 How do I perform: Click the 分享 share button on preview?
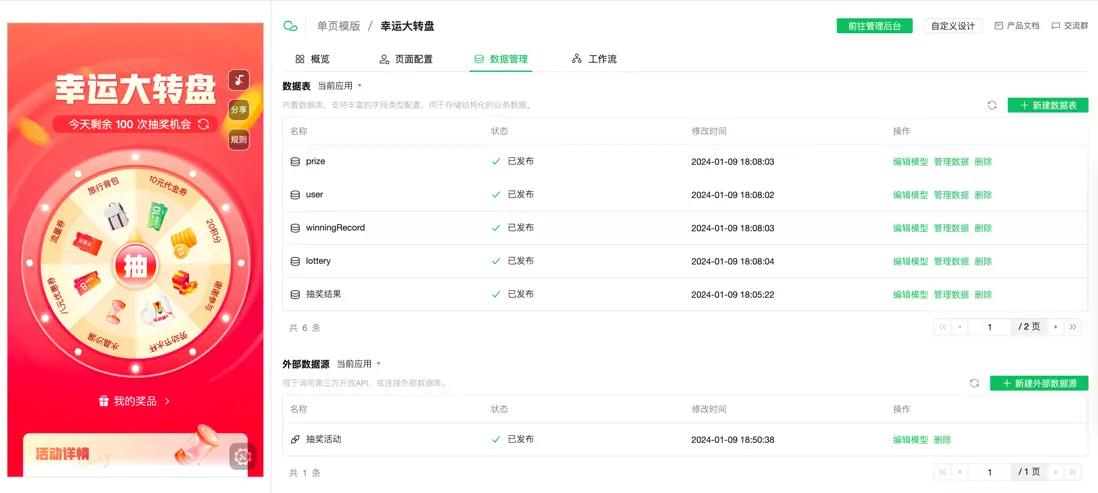[238, 110]
